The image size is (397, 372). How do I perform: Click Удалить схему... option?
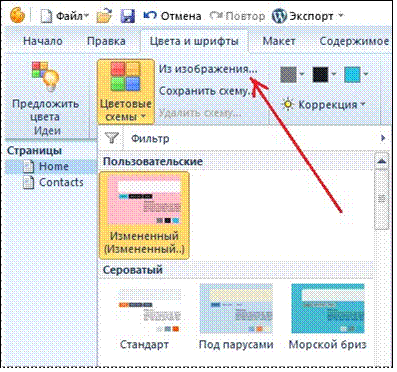click(x=200, y=113)
